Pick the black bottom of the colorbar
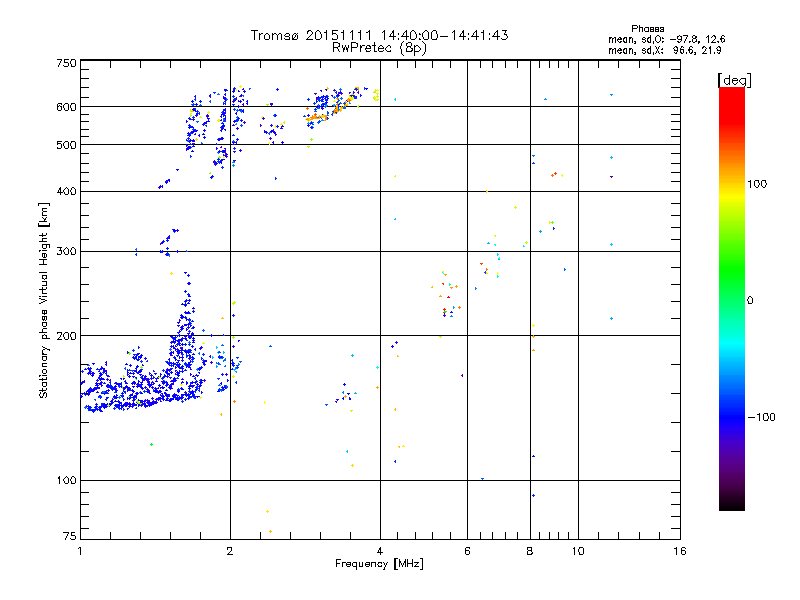This screenshot has width=800, height=600. (x=732, y=503)
